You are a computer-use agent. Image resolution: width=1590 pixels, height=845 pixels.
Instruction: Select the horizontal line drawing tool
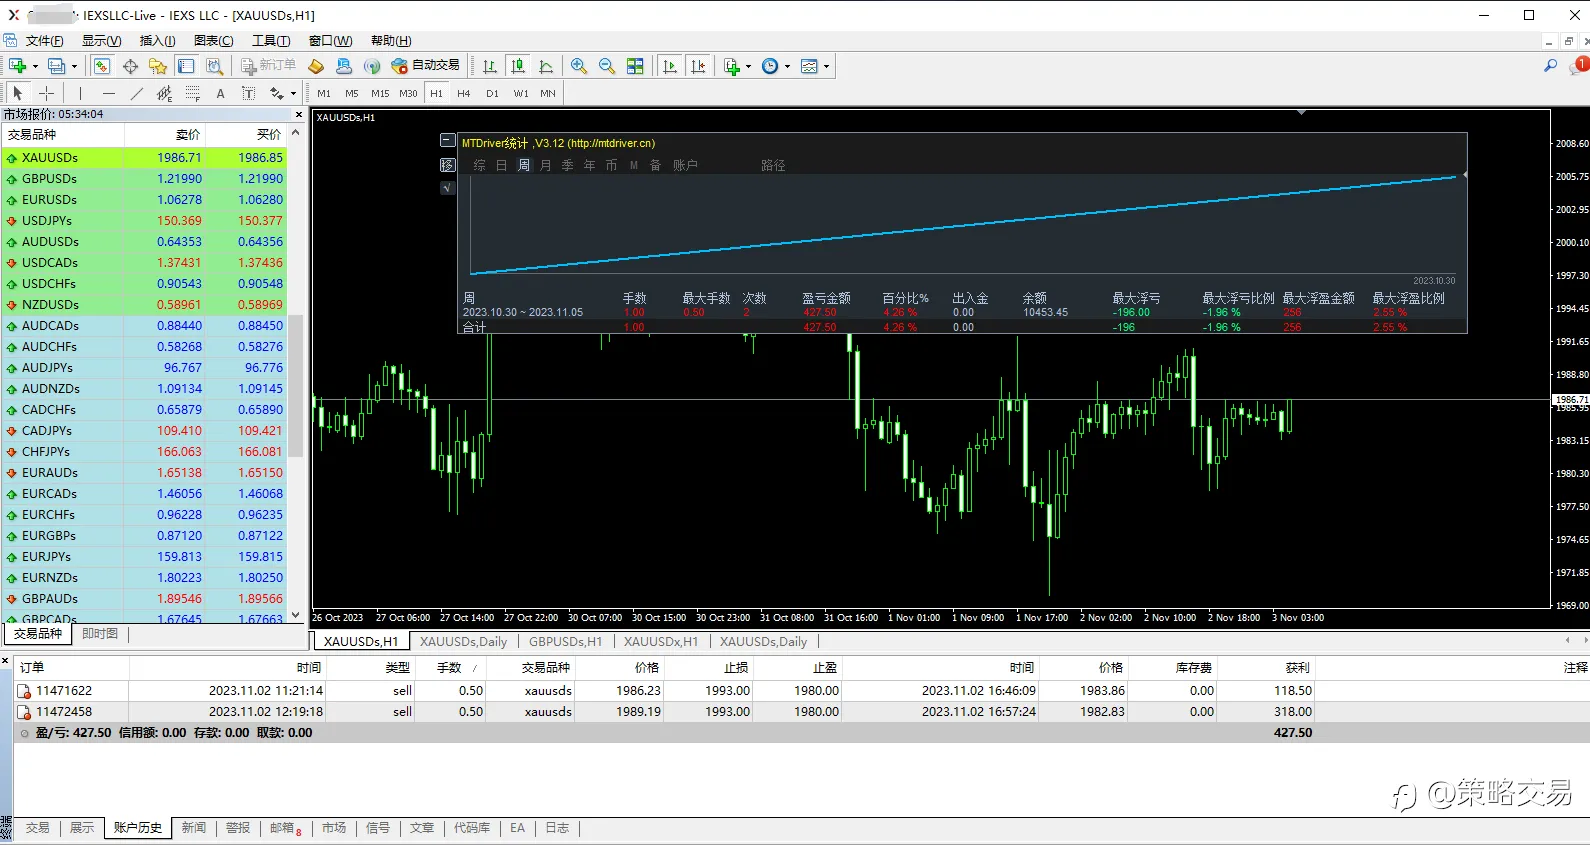pos(108,93)
